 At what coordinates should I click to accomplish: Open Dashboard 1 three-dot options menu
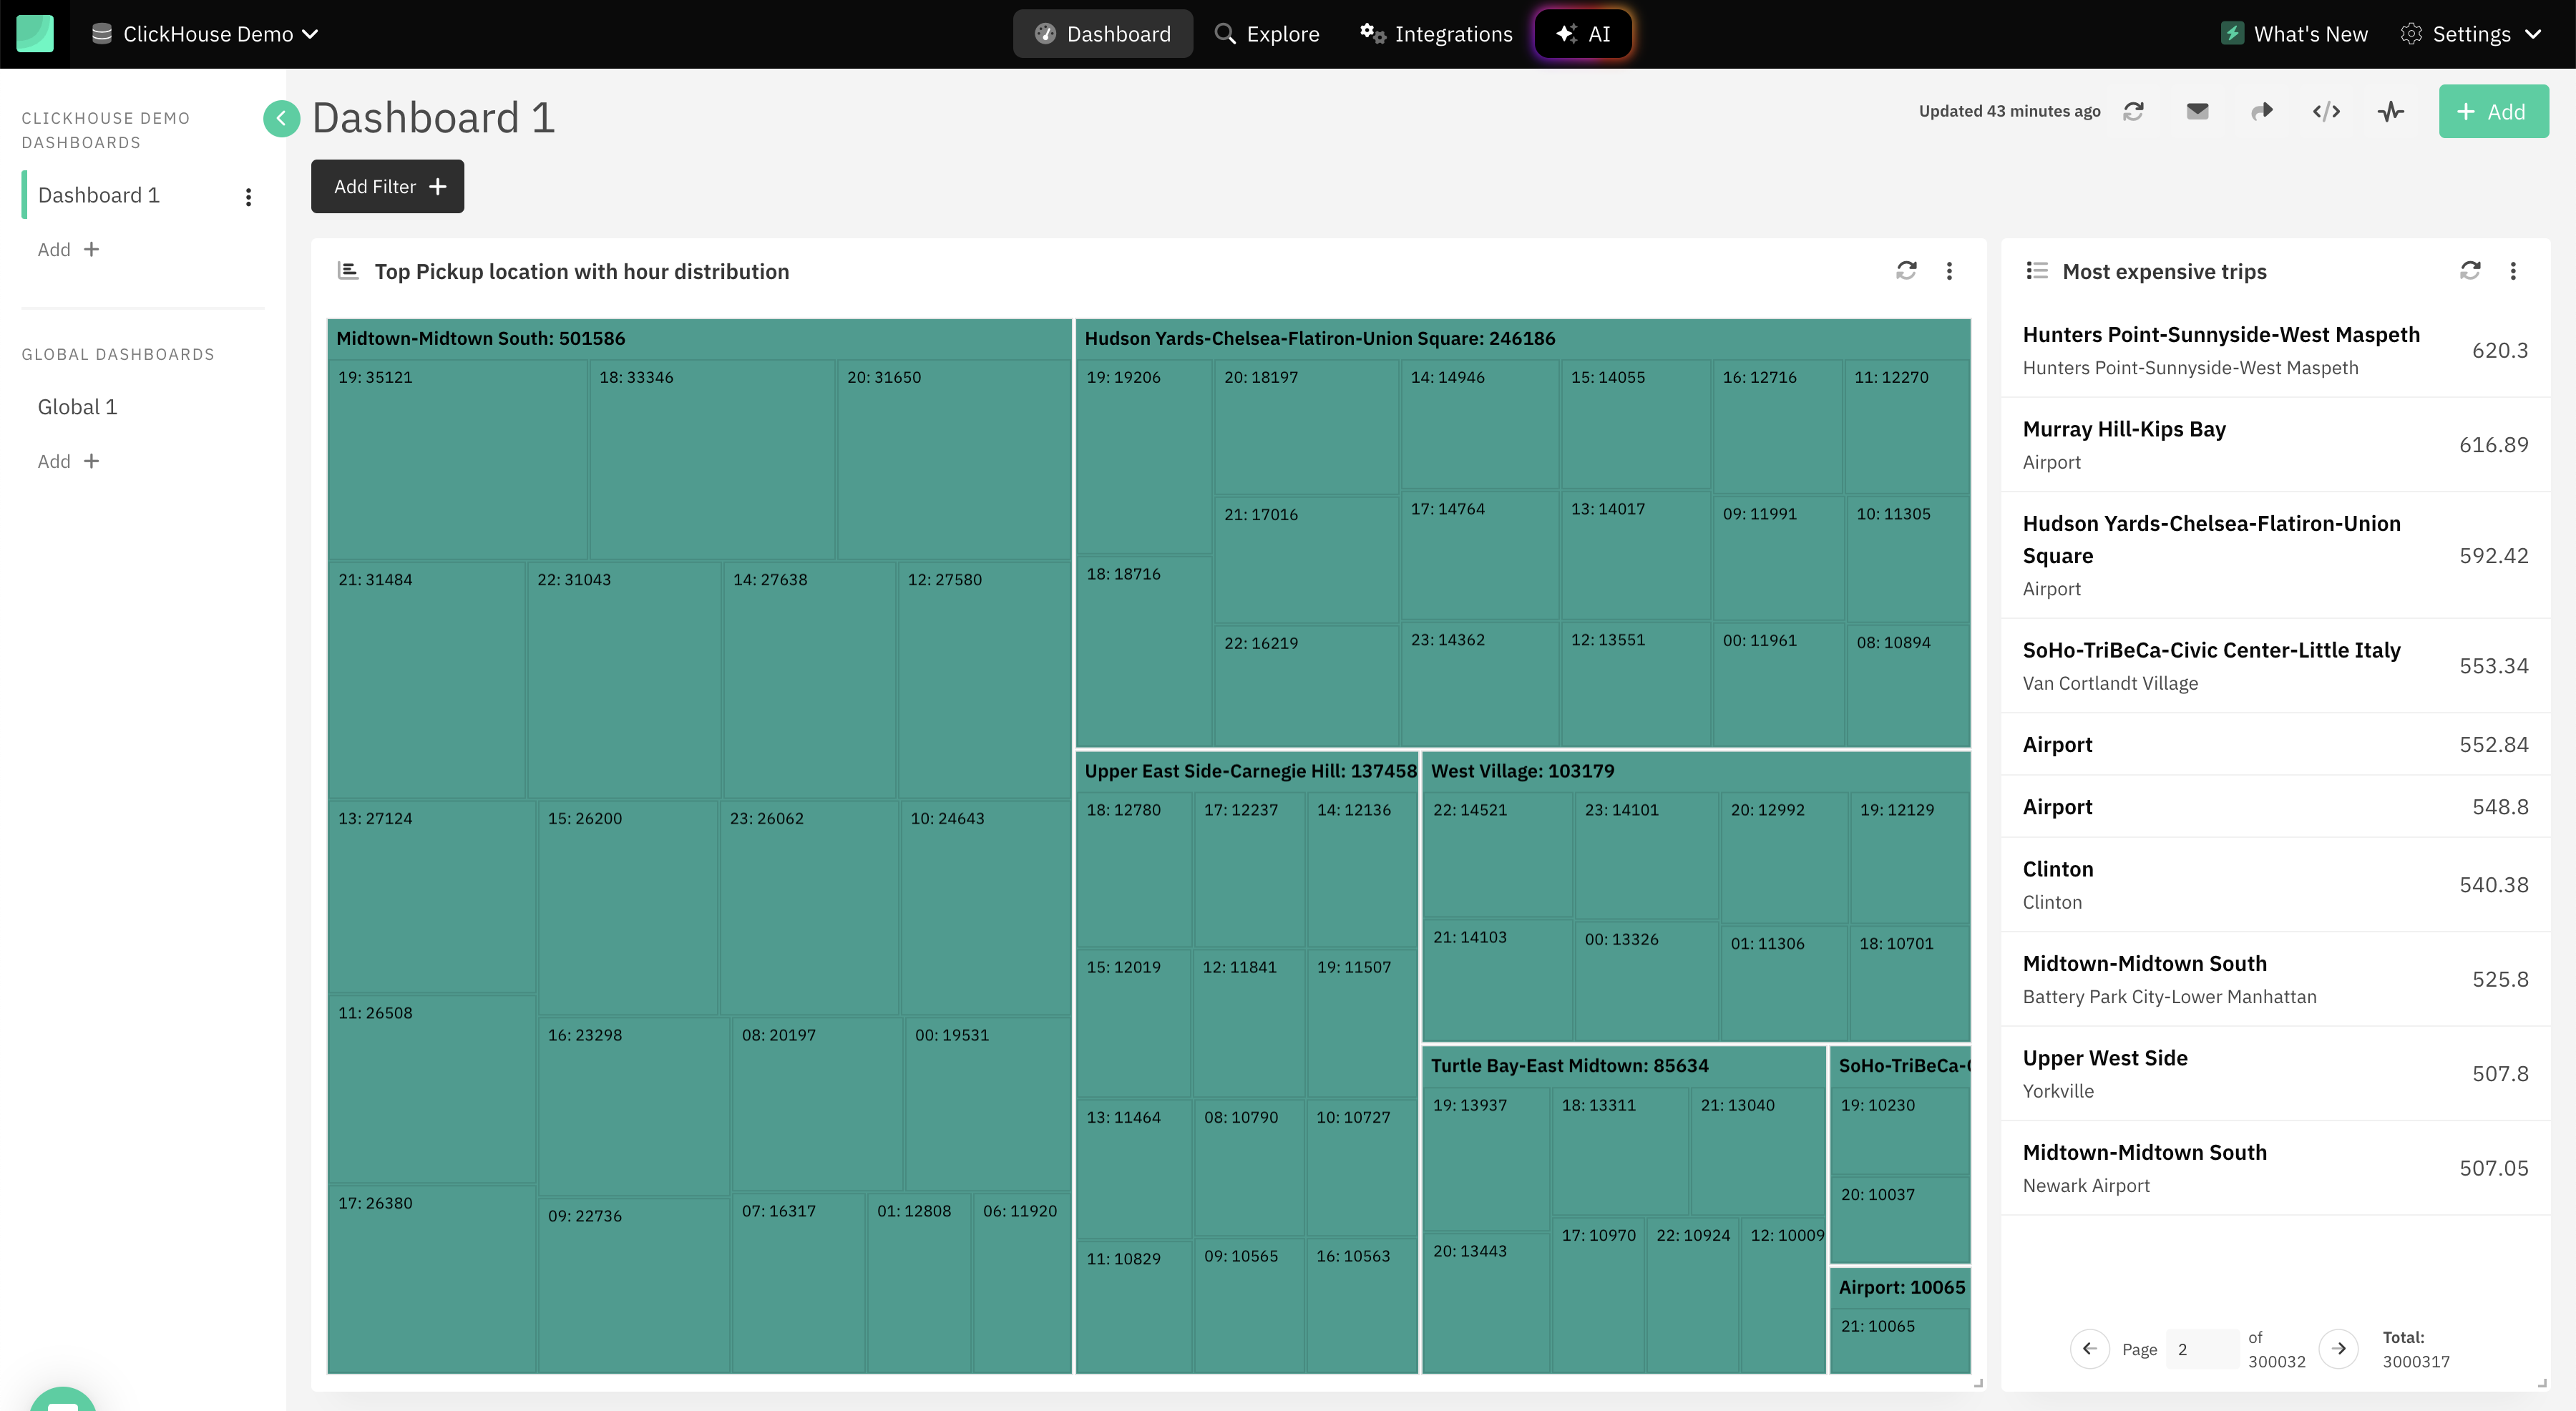[248, 197]
